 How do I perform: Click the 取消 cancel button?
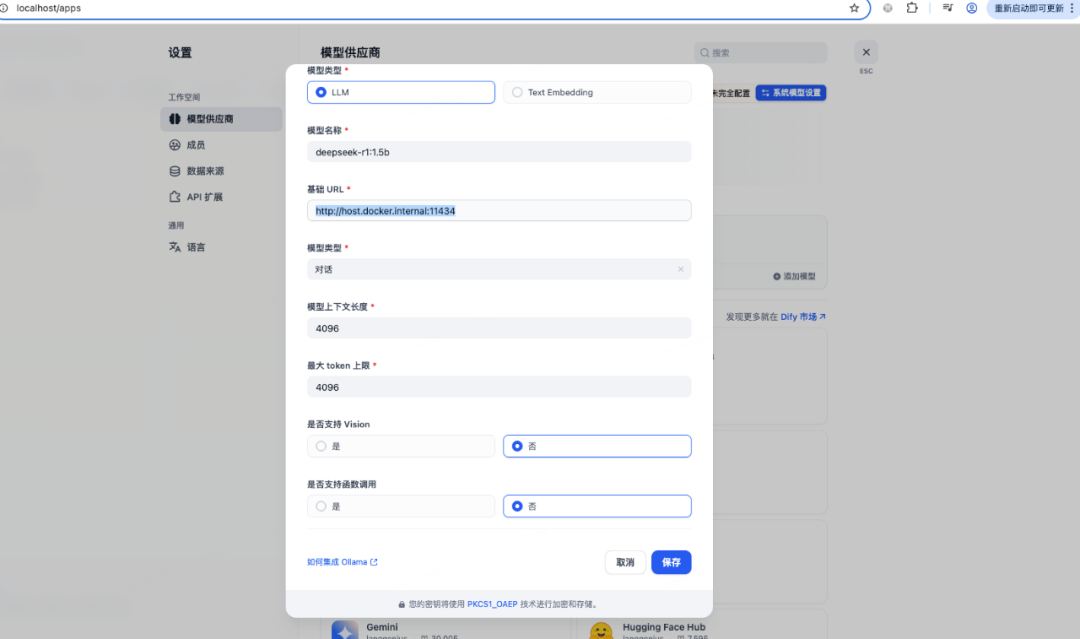click(x=625, y=563)
